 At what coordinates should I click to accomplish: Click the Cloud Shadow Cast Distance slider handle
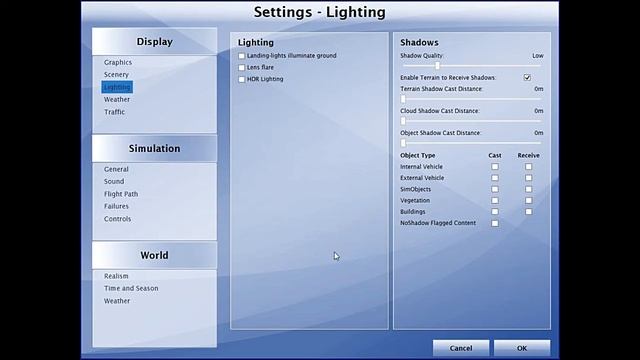coord(403,121)
